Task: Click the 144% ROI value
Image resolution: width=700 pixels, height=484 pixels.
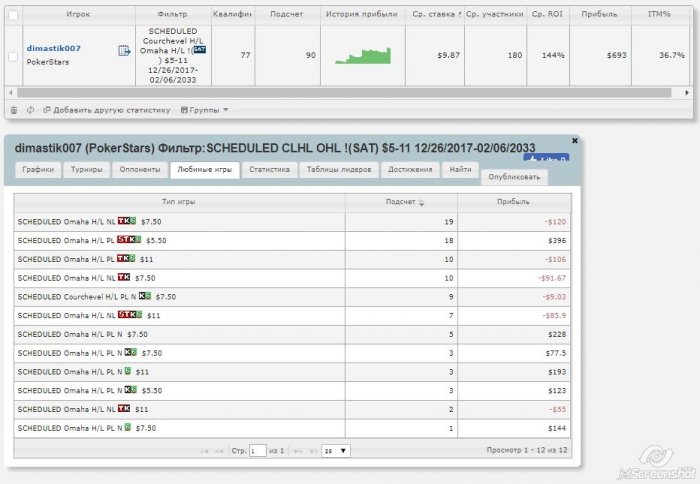Action: coord(553,55)
